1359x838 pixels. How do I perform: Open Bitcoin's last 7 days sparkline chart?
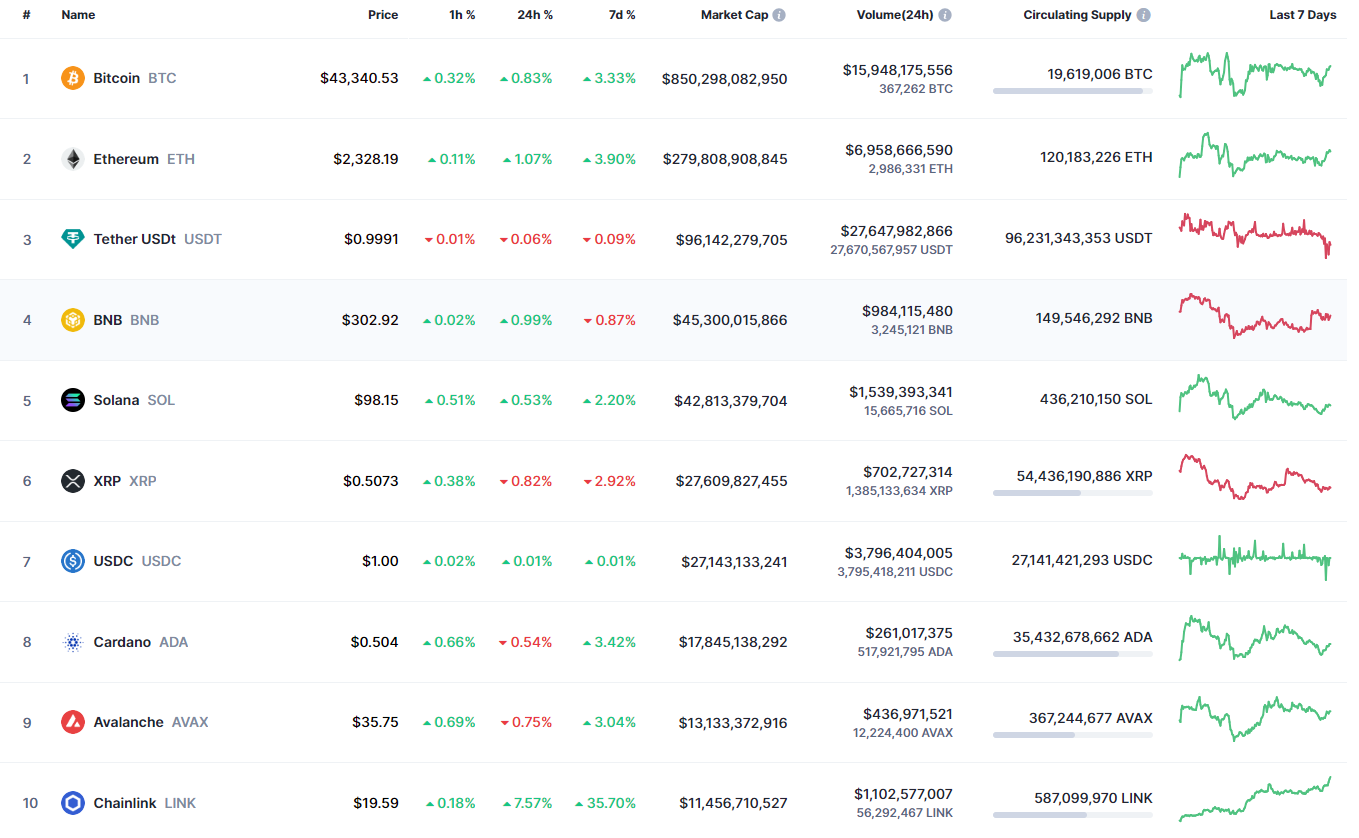(1255, 75)
